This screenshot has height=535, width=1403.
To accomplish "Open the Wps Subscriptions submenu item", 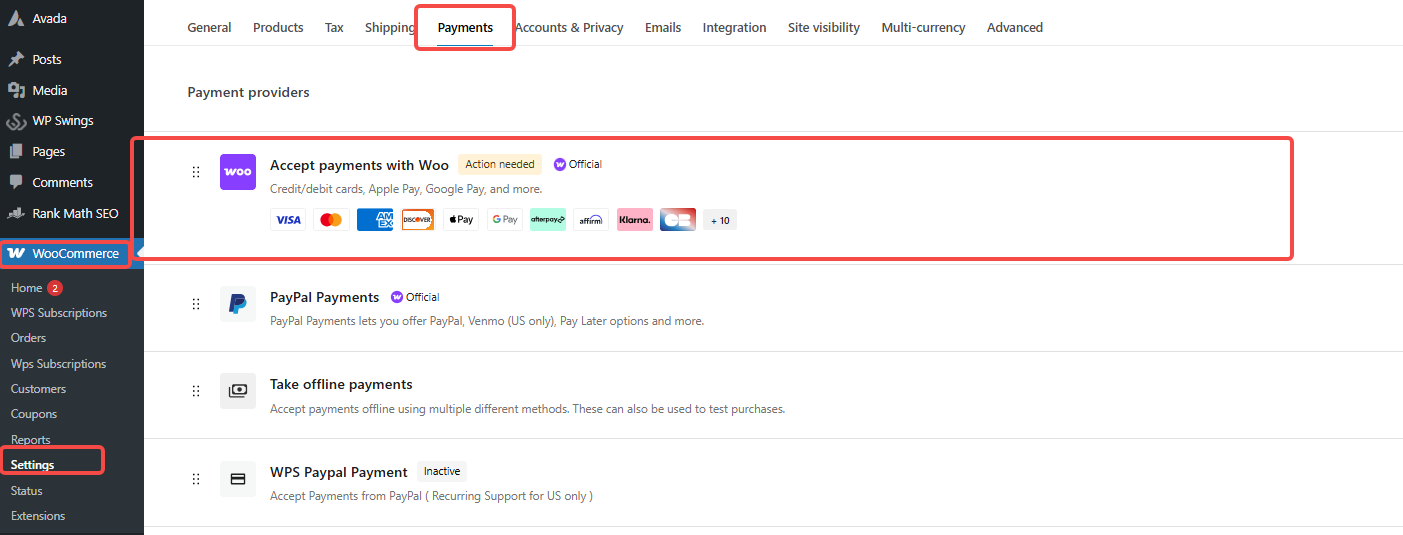I will (58, 364).
